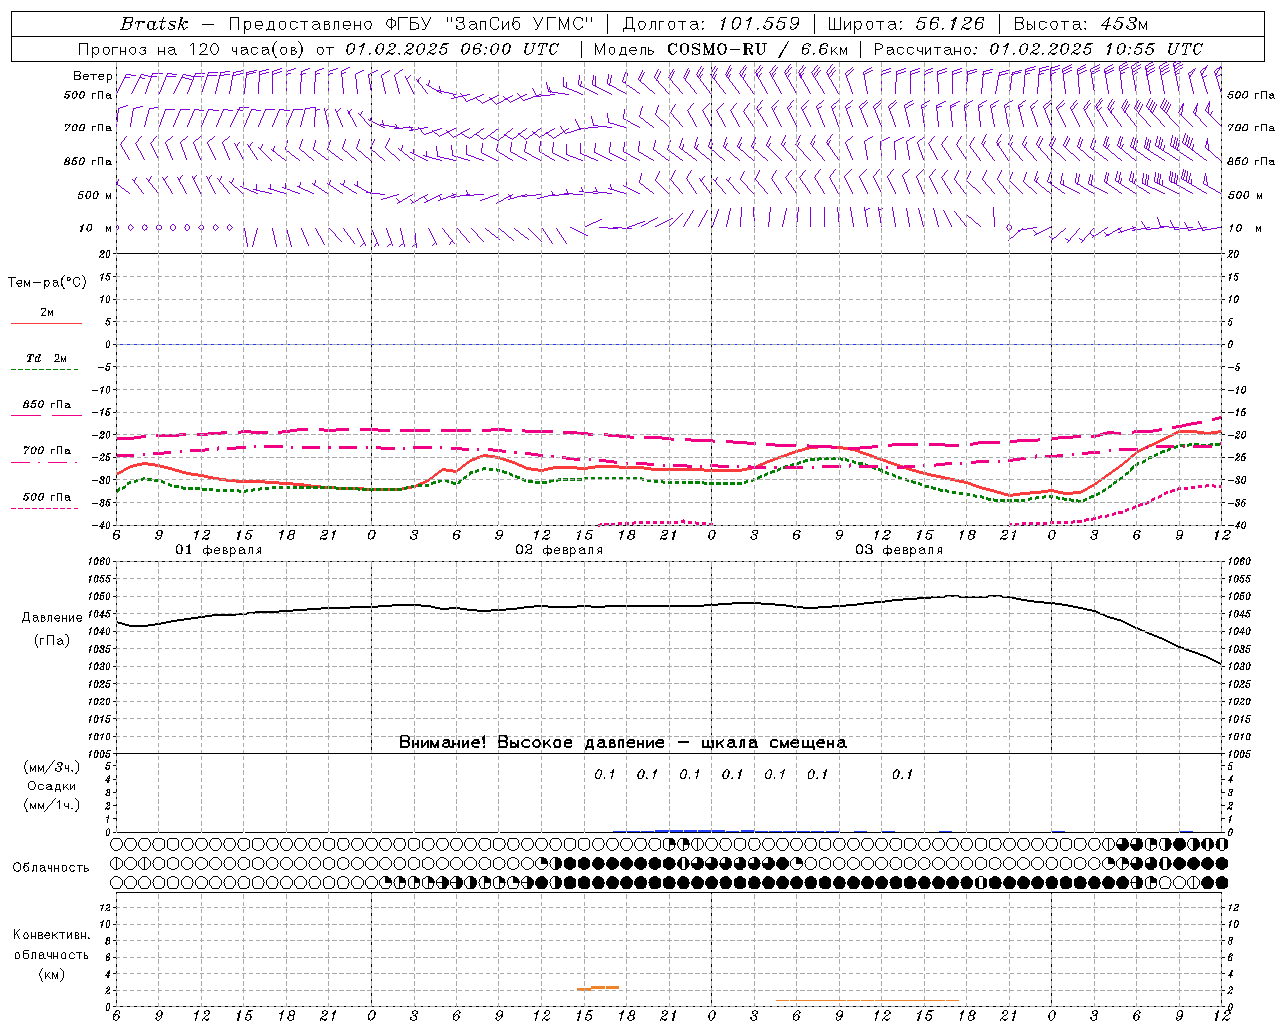
Task: Select the Конвективн. convective label
Action: coord(52,935)
